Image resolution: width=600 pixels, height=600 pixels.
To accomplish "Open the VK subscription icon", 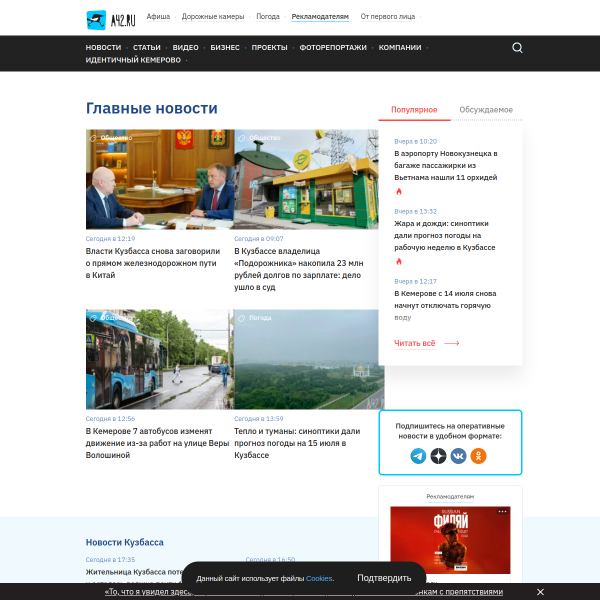I will 458,456.
